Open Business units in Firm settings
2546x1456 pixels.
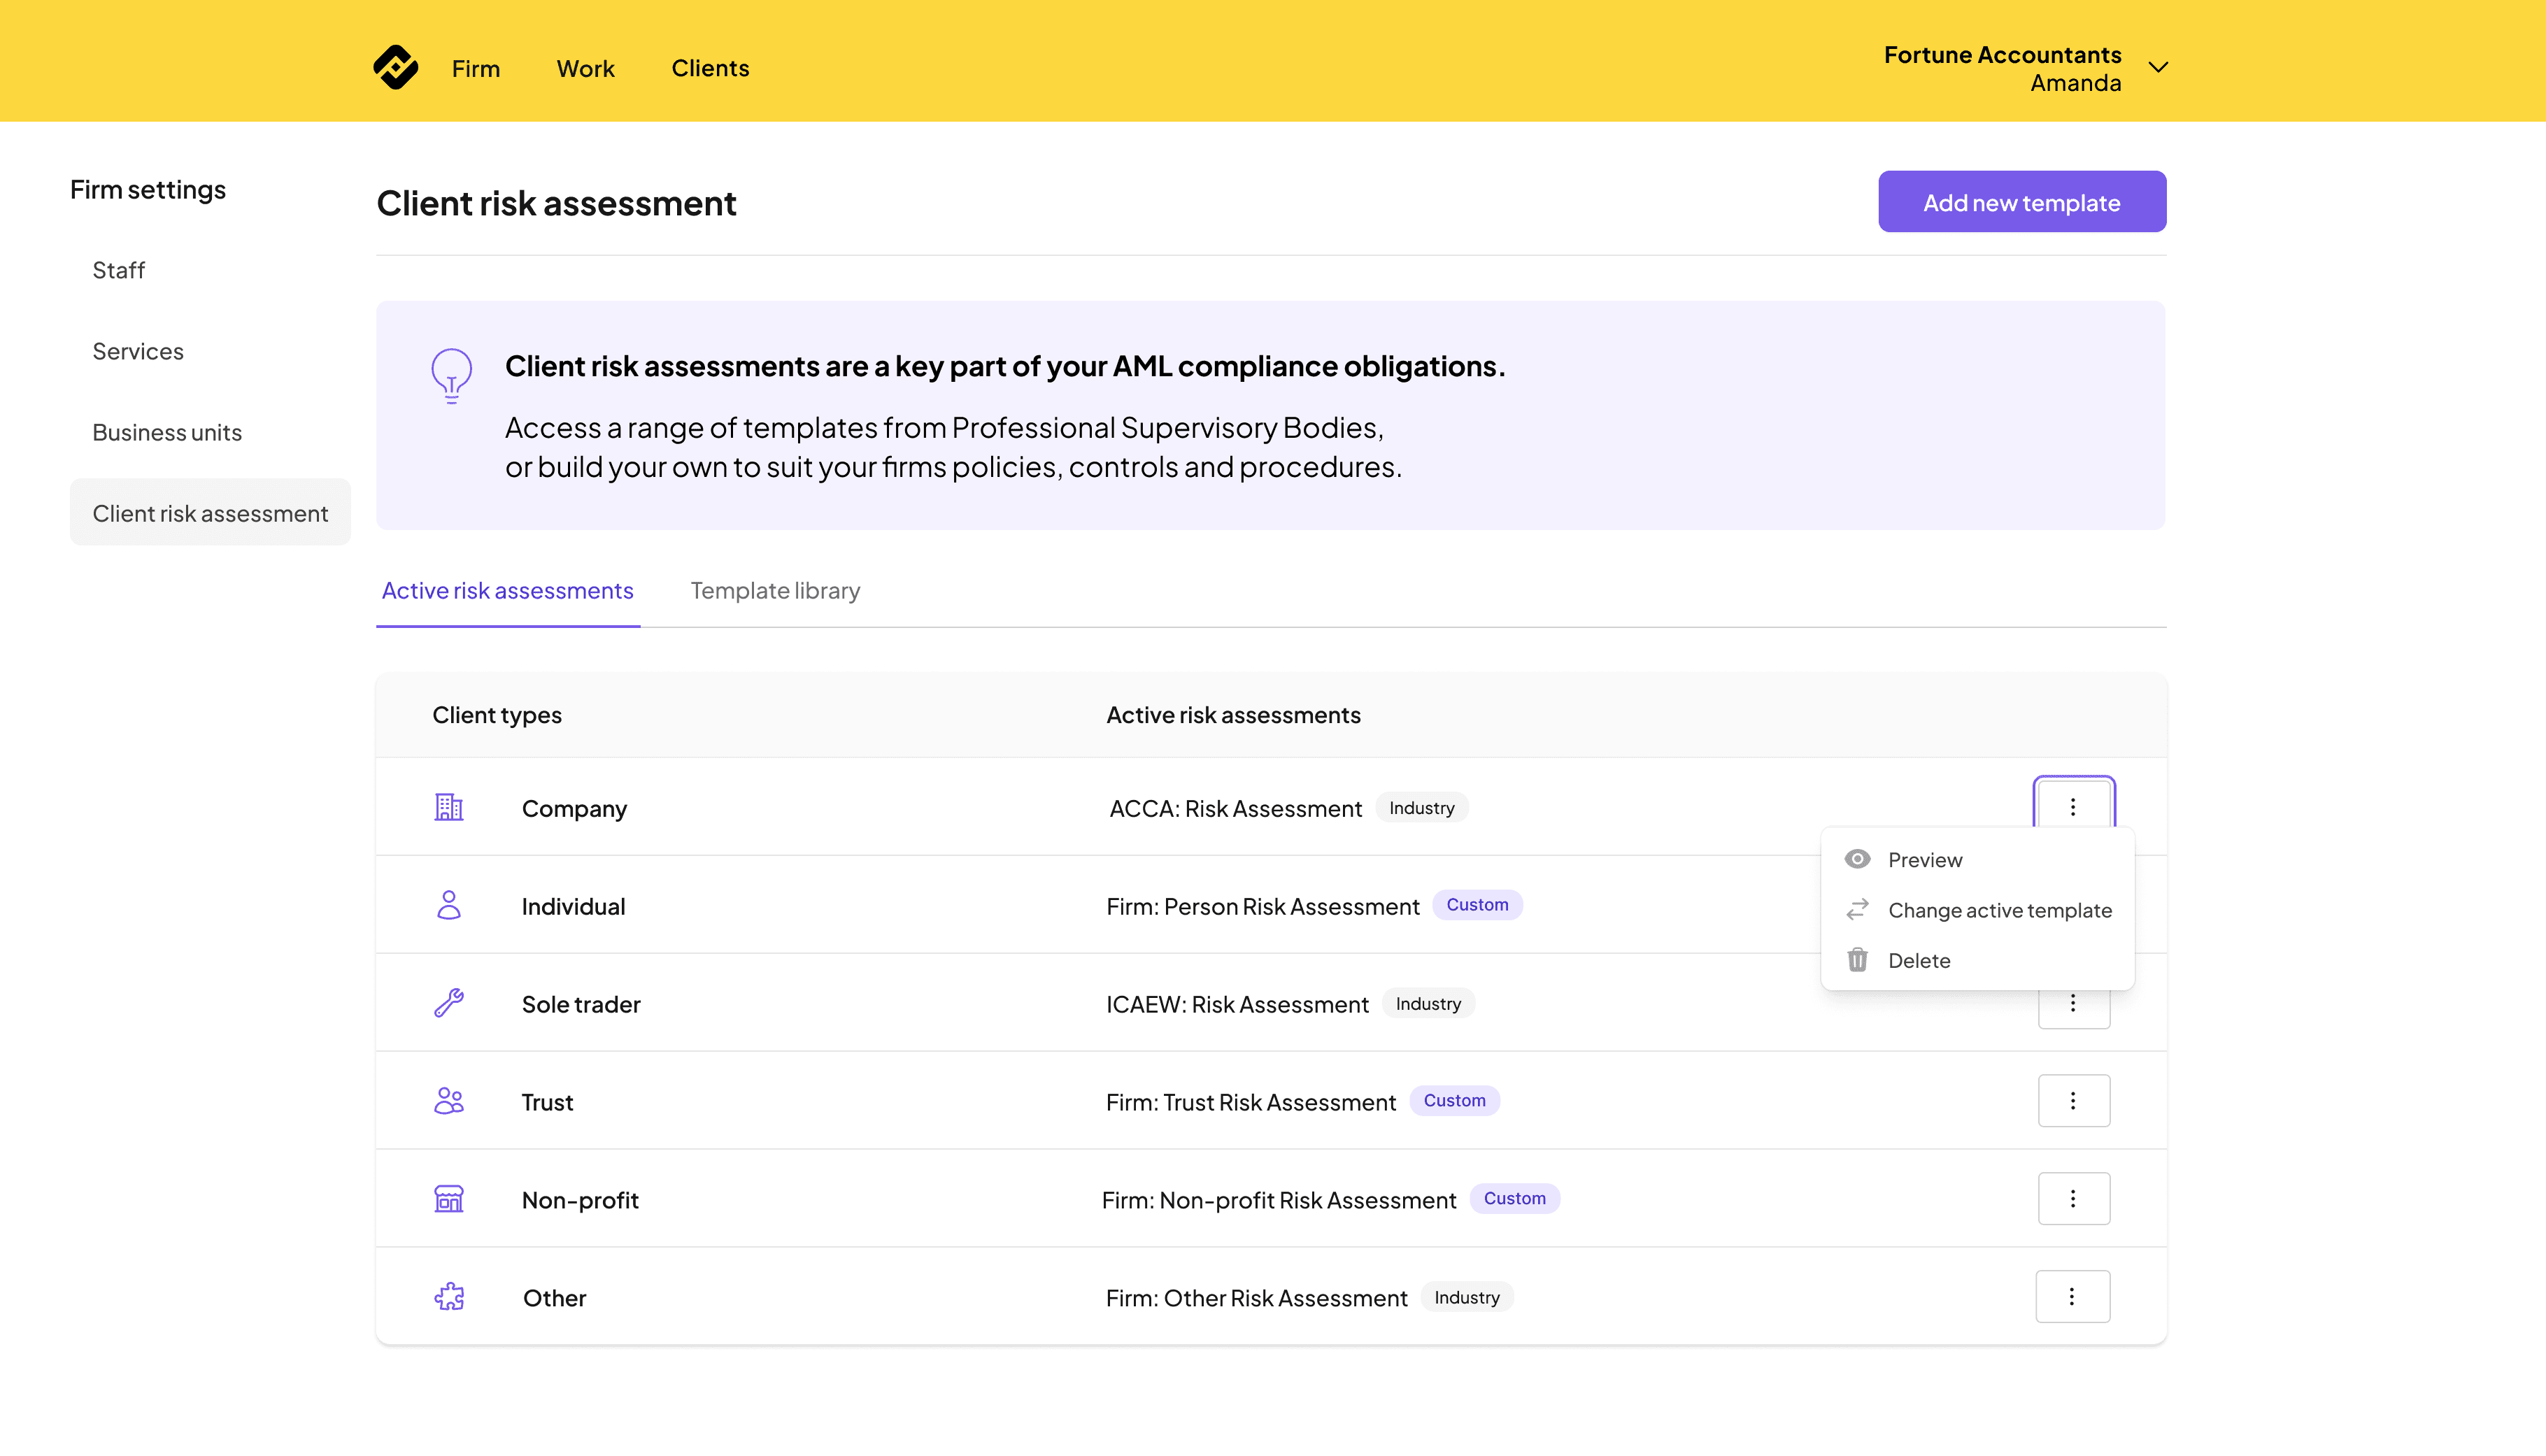(167, 432)
